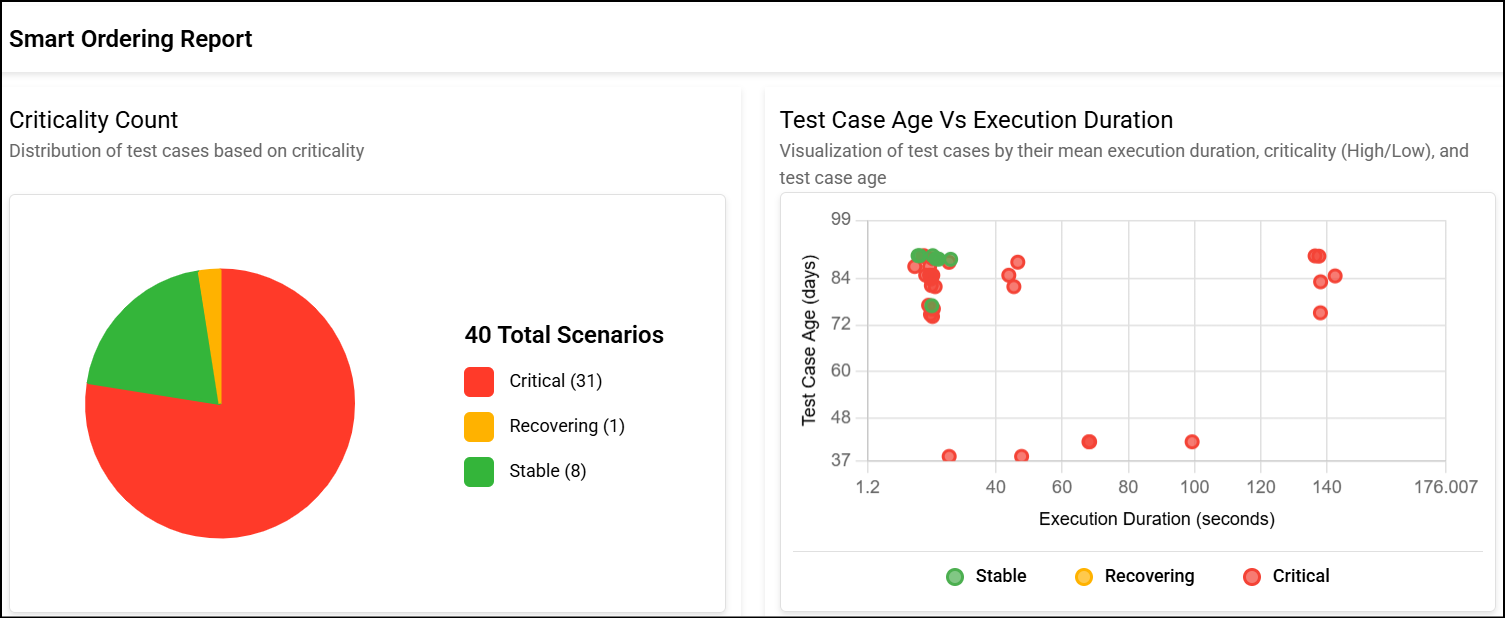Click the 40 Total Scenarios label
1505x618 pixels.
[x=564, y=335]
